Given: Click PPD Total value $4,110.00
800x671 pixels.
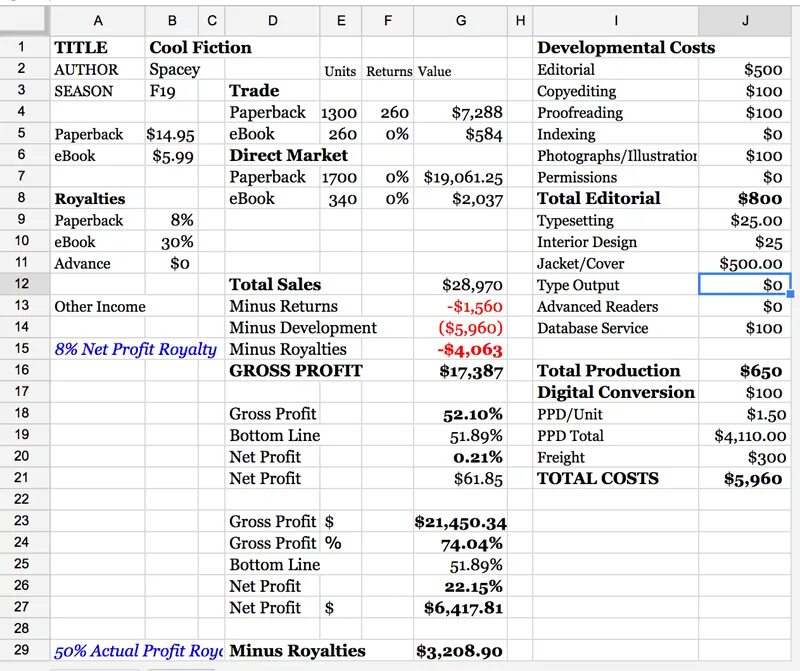Looking at the screenshot, I should click(x=744, y=435).
